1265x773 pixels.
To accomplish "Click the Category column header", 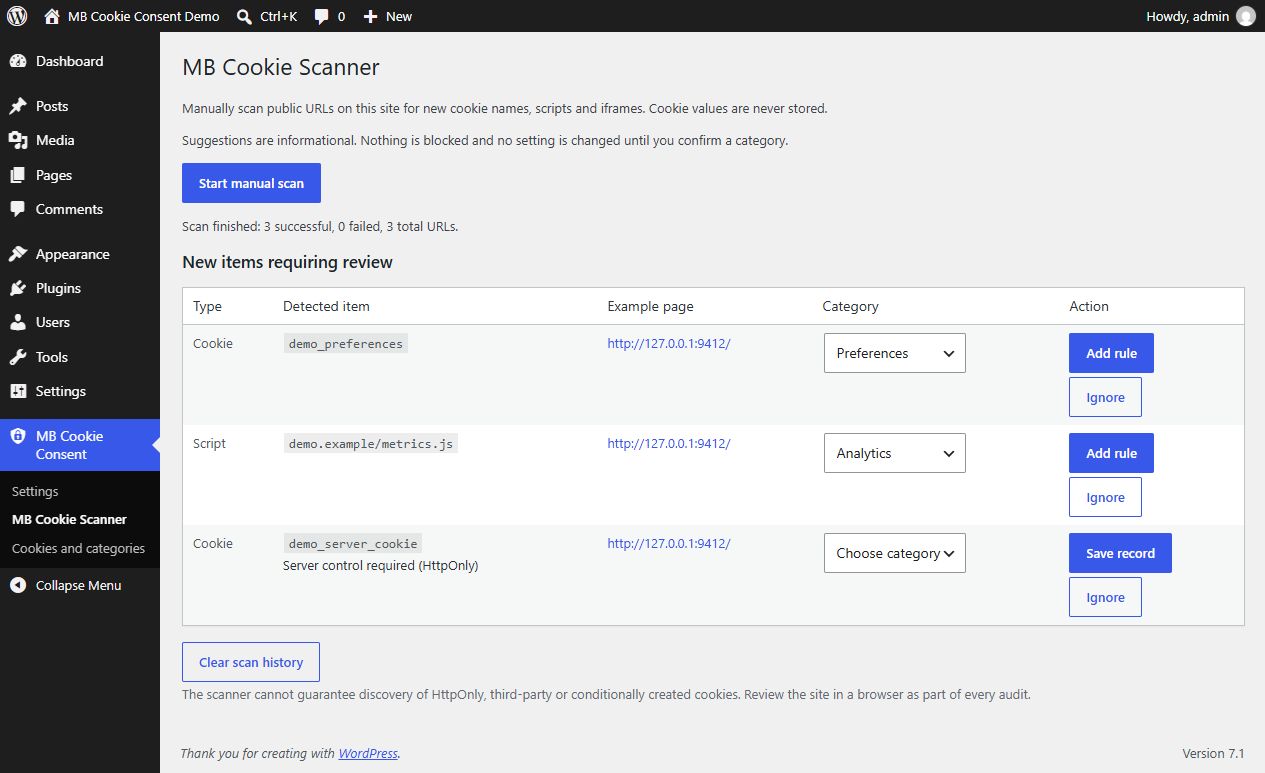I will [850, 306].
